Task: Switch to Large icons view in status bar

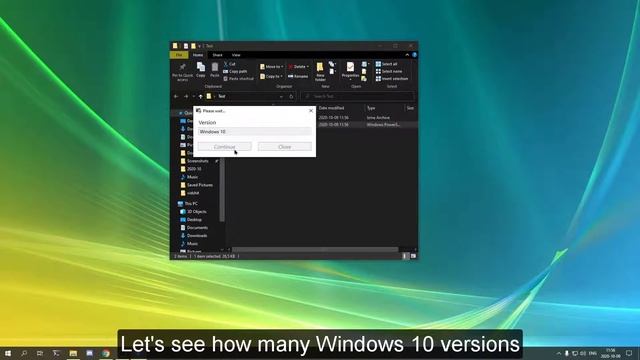Action: click(x=413, y=256)
